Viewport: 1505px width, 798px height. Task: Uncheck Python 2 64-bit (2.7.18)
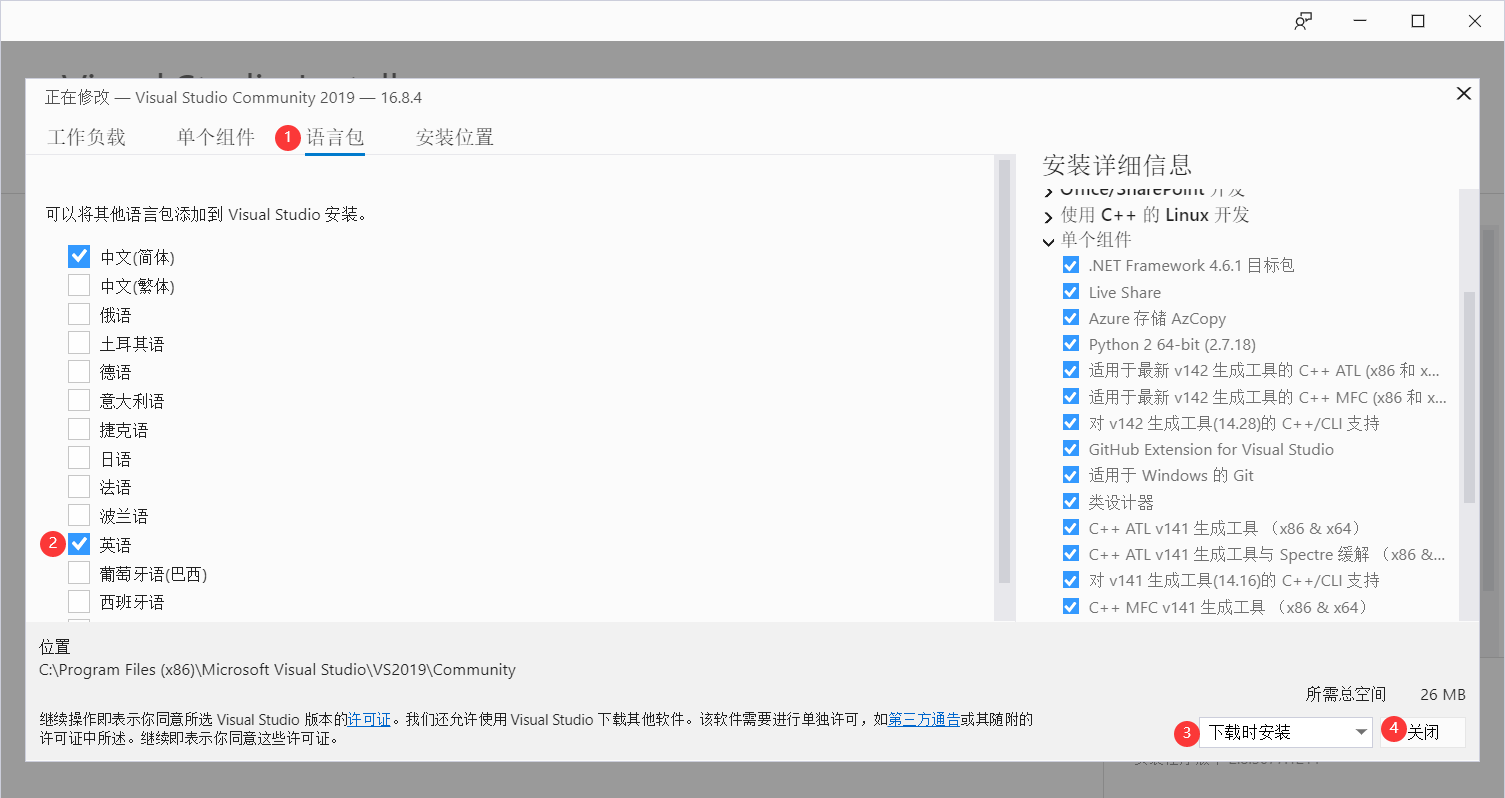click(x=1071, y=344)
